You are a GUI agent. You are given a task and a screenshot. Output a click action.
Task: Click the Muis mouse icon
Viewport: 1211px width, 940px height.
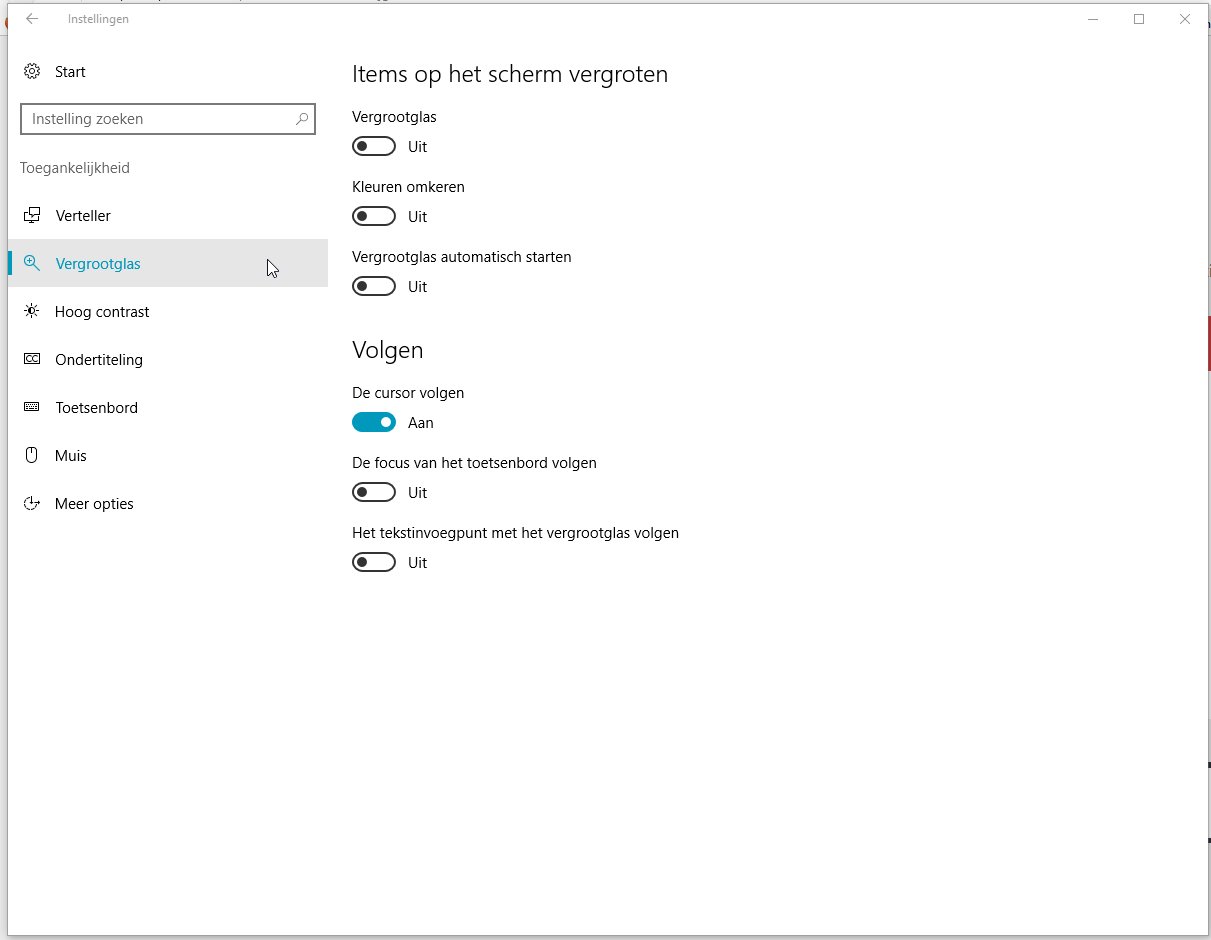pyautogui.click(x=32, y=456)
